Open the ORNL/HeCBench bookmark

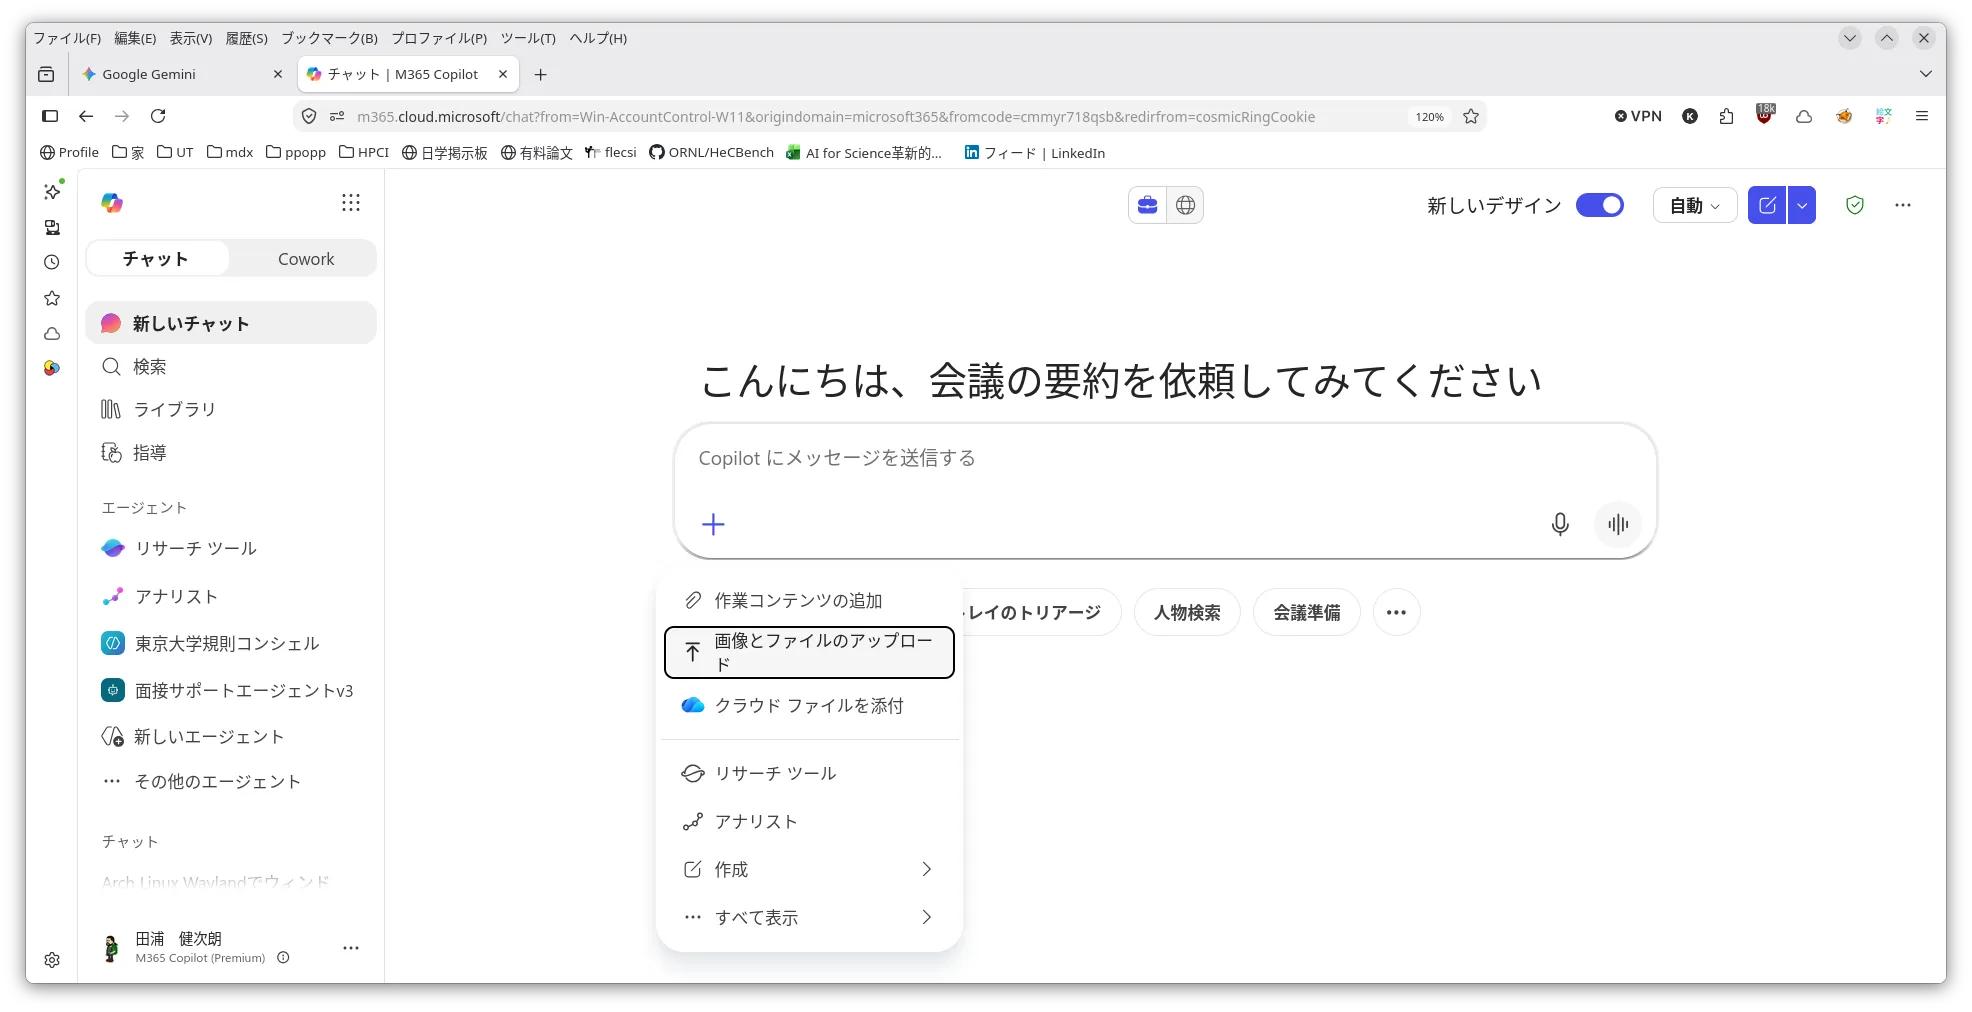coord(711,152)
